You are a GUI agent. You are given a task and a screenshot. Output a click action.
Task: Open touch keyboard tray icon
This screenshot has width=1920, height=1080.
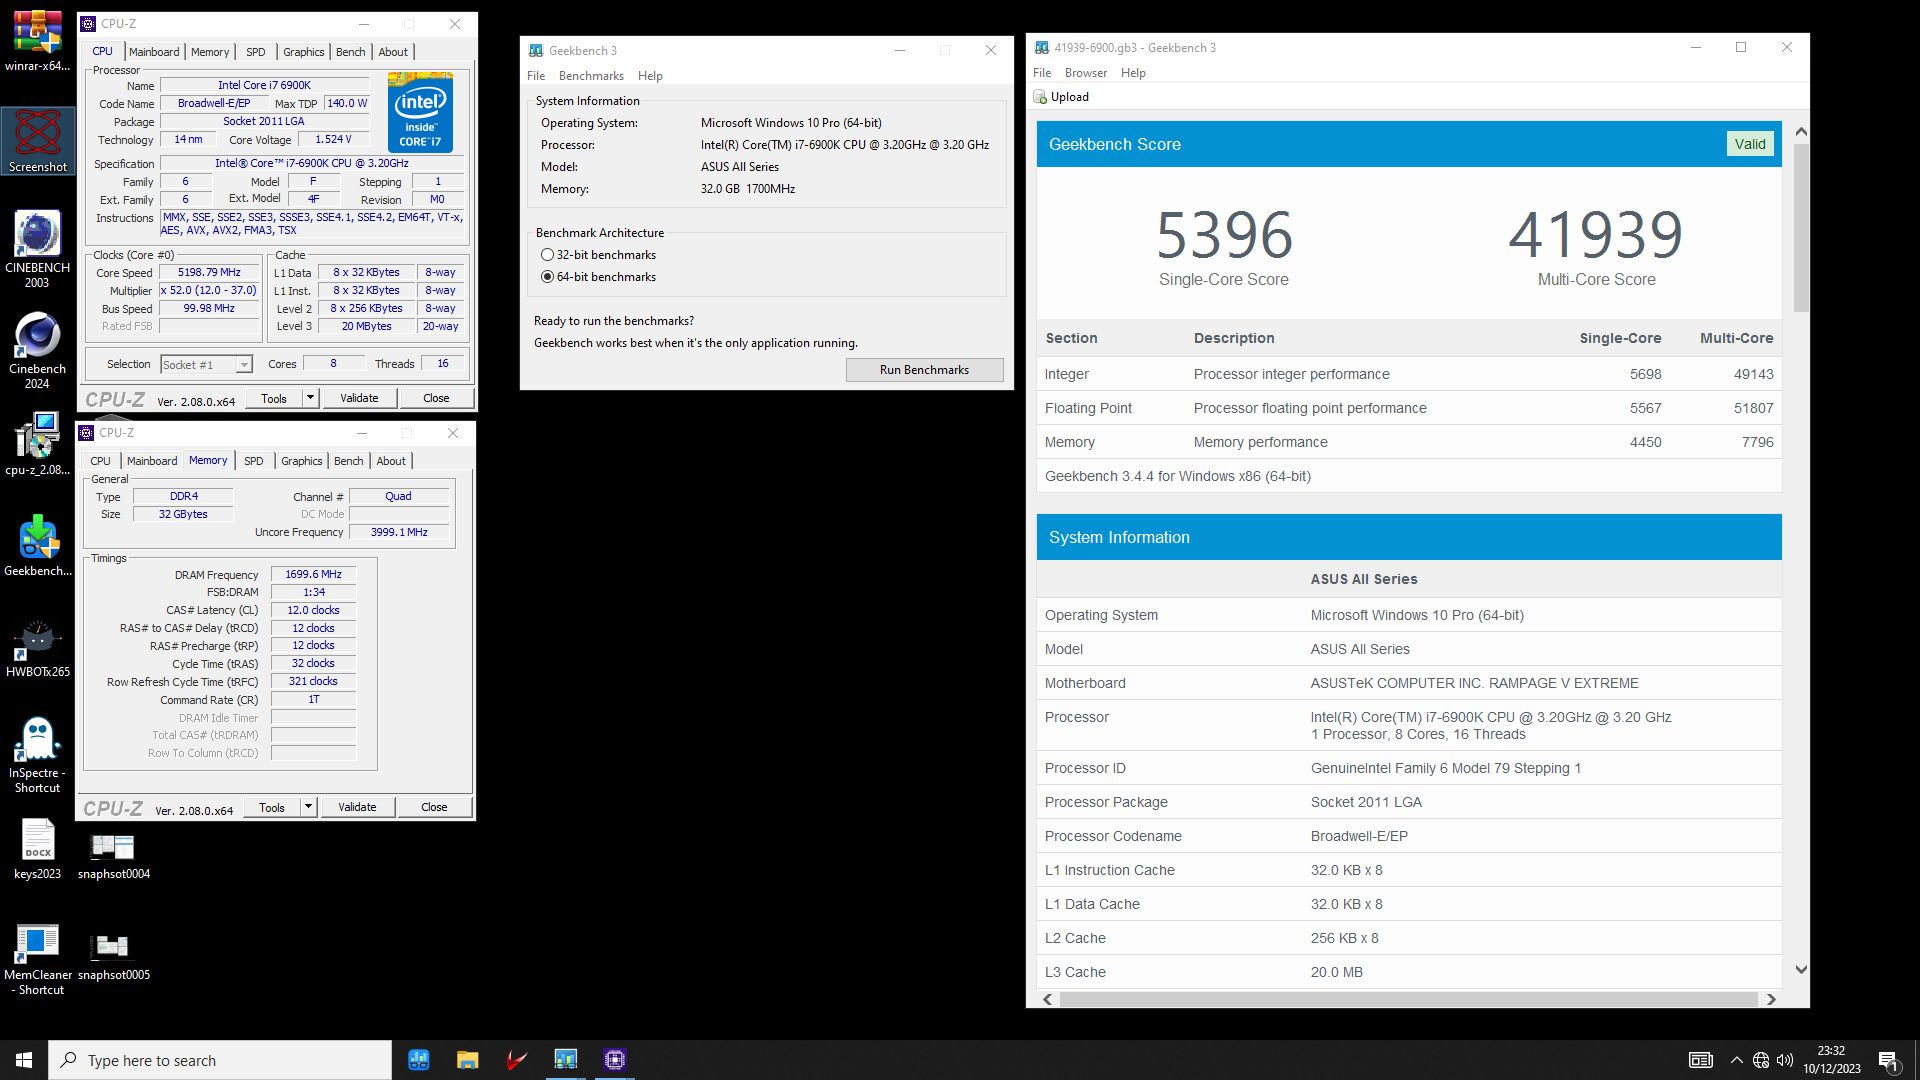[x=1700, y=1060]
